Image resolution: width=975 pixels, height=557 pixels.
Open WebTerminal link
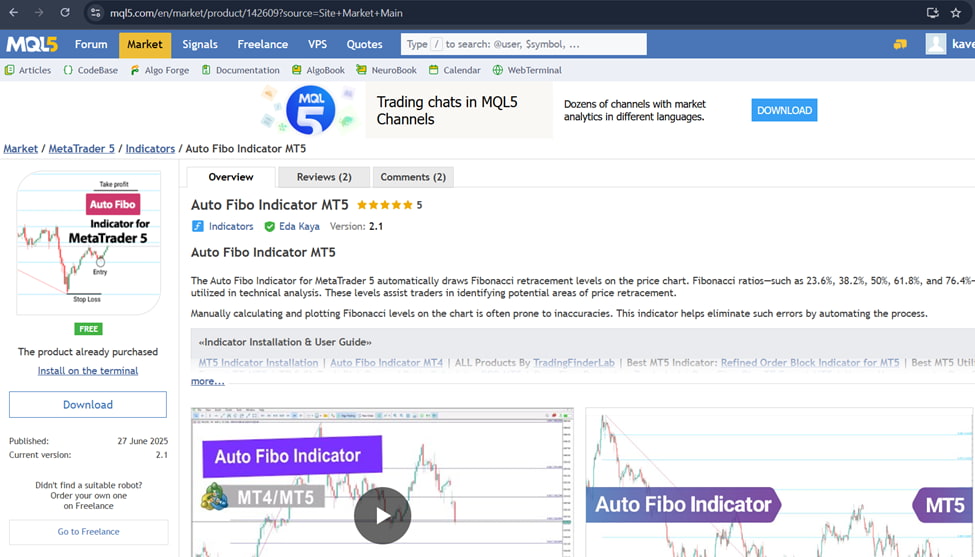527,70
